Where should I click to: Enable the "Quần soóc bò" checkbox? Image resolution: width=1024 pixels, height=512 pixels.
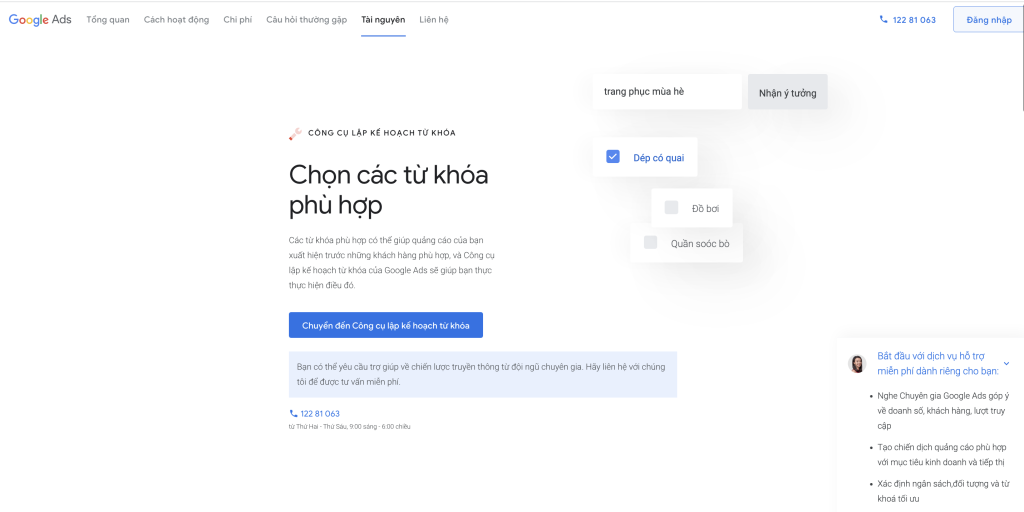click(650, 243)
